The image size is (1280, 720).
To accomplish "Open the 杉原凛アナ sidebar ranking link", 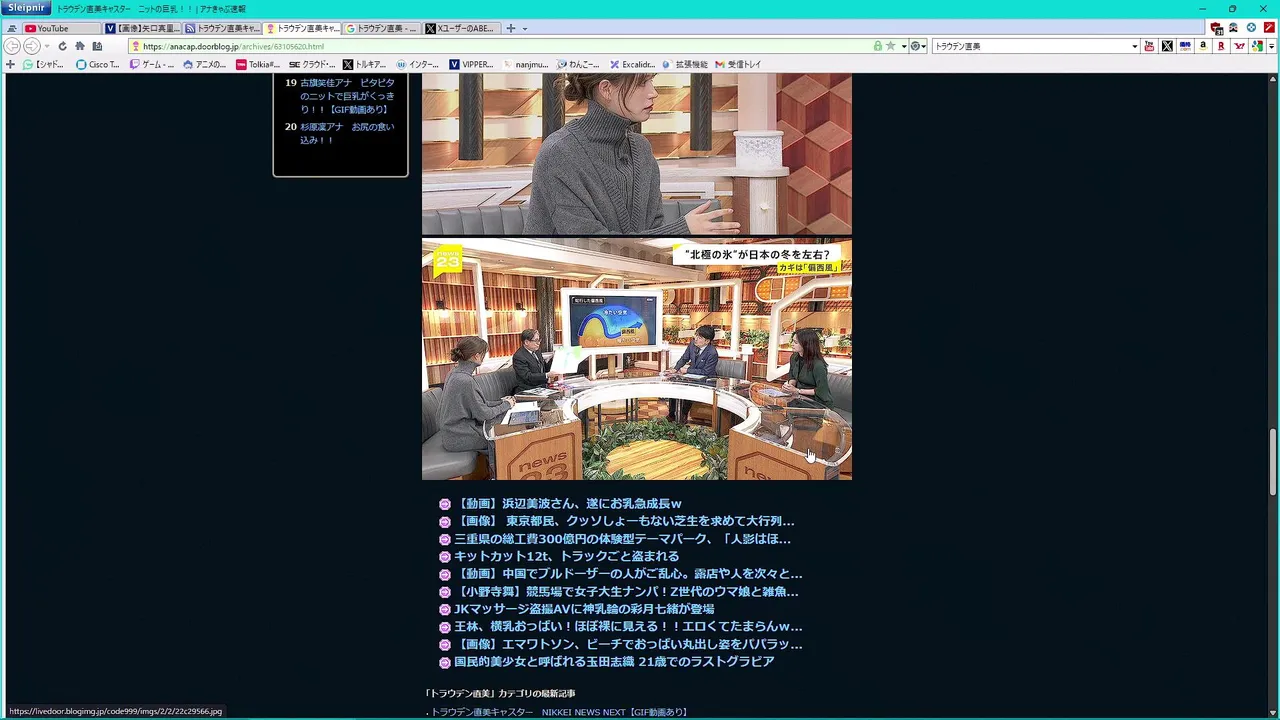I will [347, 133].
